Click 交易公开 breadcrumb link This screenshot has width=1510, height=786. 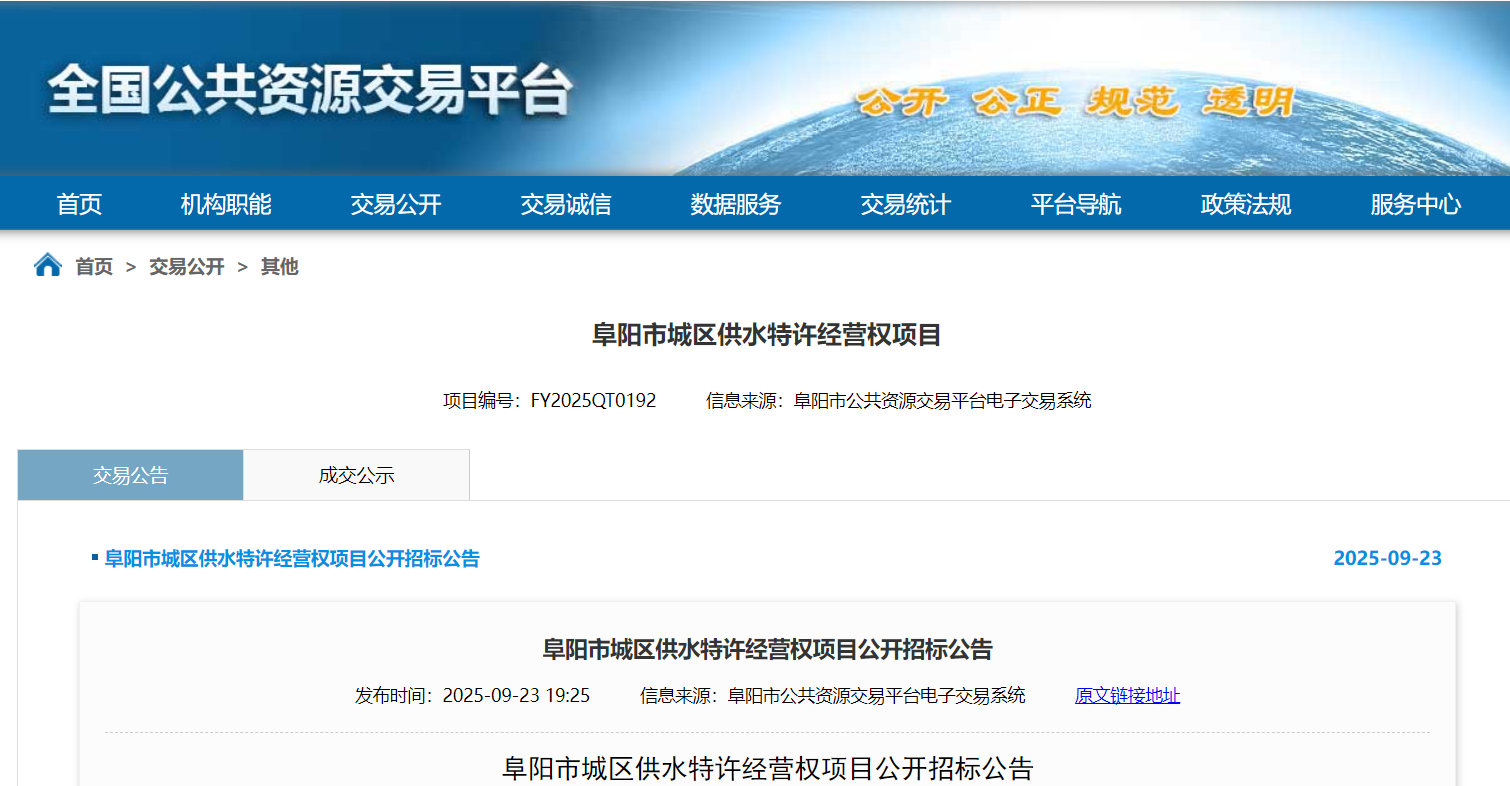coord(187,267)
